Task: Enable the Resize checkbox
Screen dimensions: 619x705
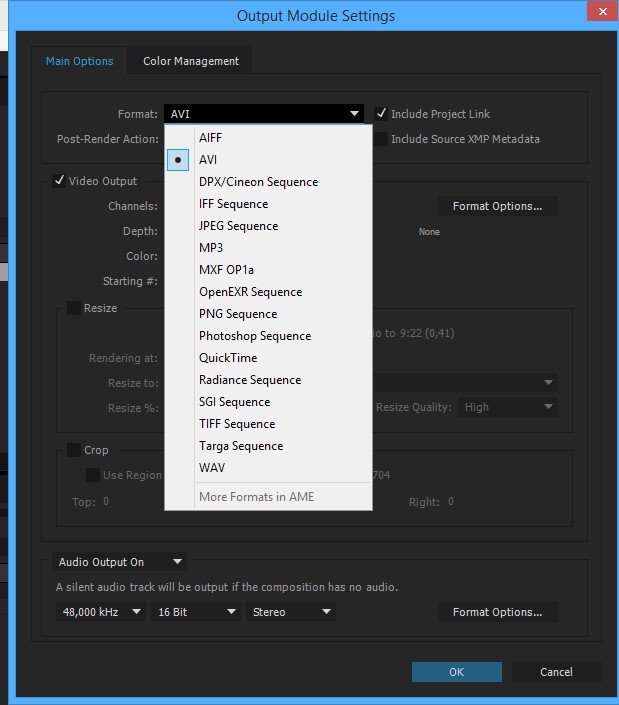Action: (74, 308)
